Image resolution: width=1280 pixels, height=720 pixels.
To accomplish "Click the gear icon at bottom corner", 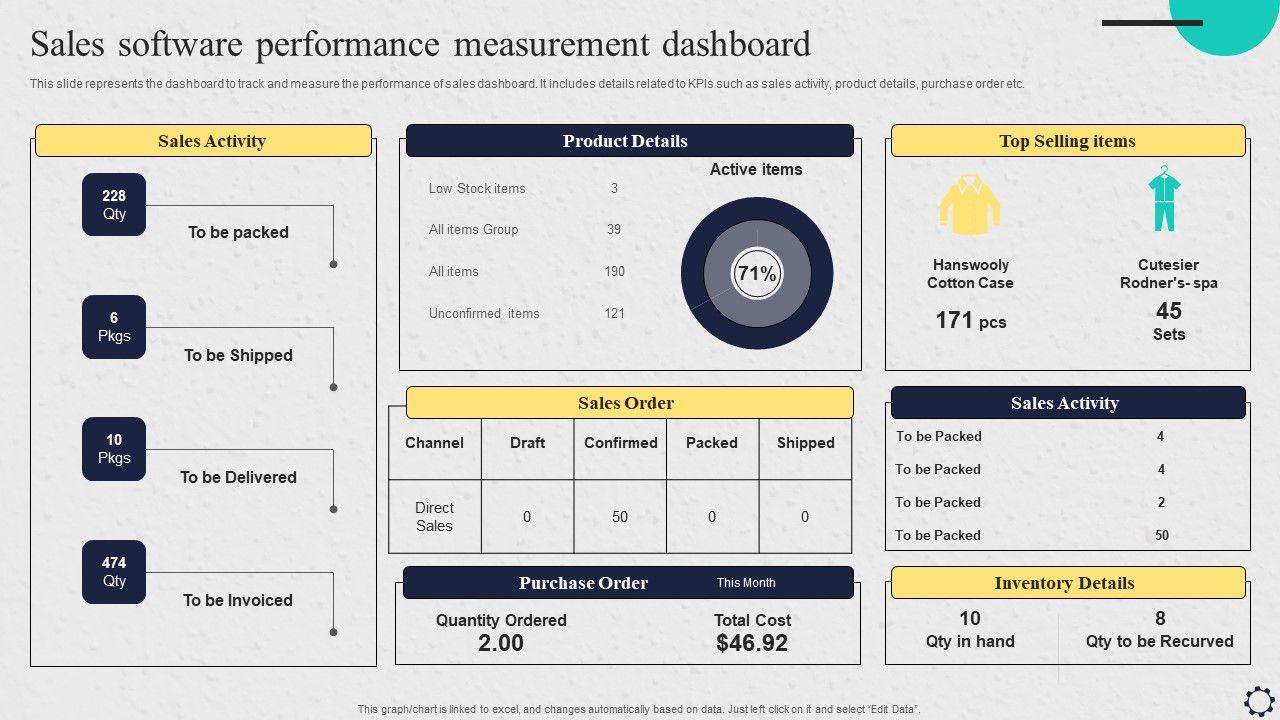I will coord(1259,700).
